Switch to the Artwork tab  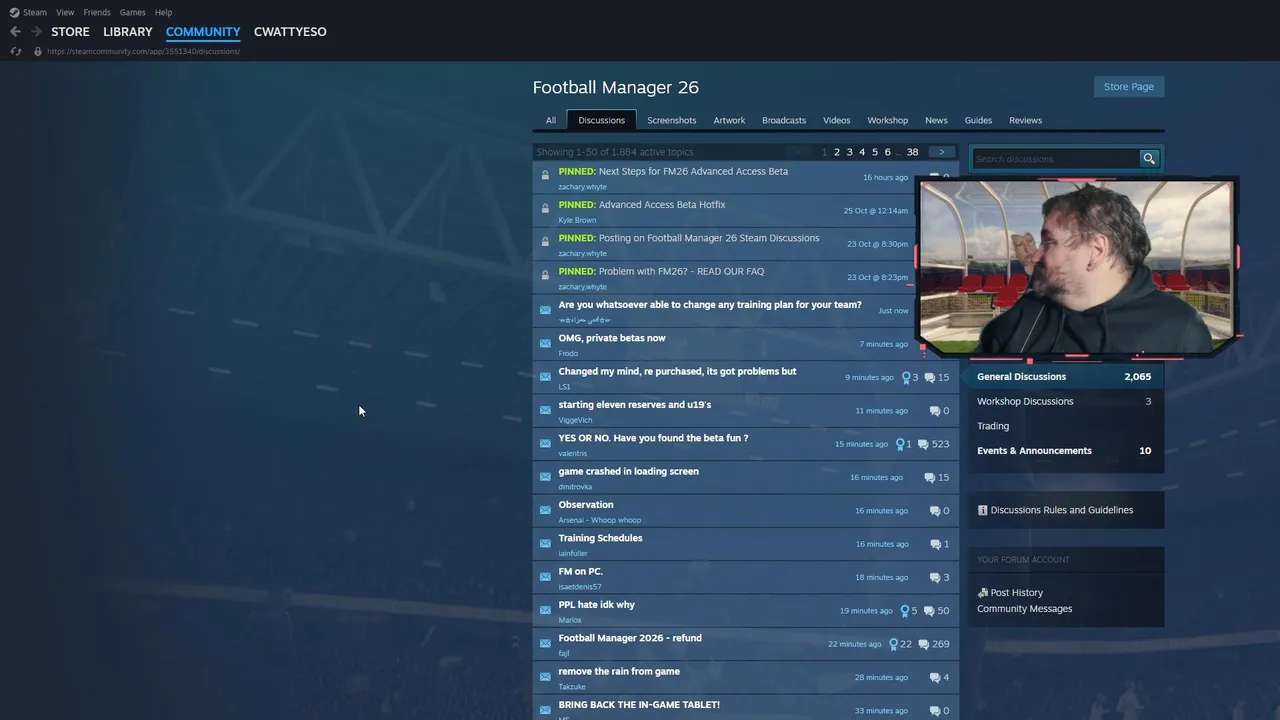pos(729,120)
